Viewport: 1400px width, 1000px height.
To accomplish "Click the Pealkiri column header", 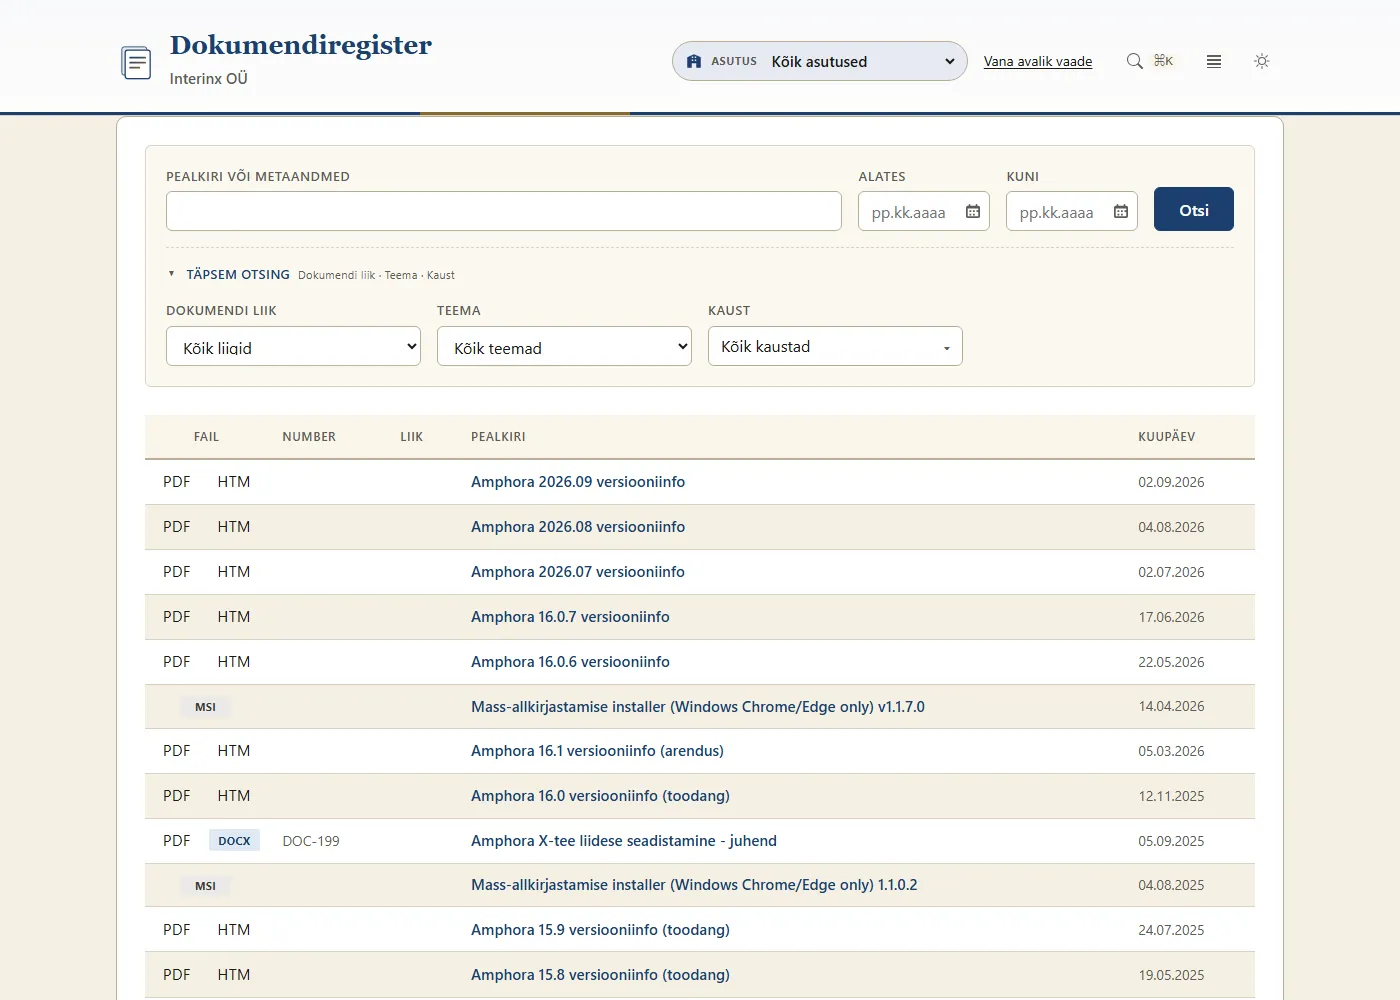I will tap(498, 437).
